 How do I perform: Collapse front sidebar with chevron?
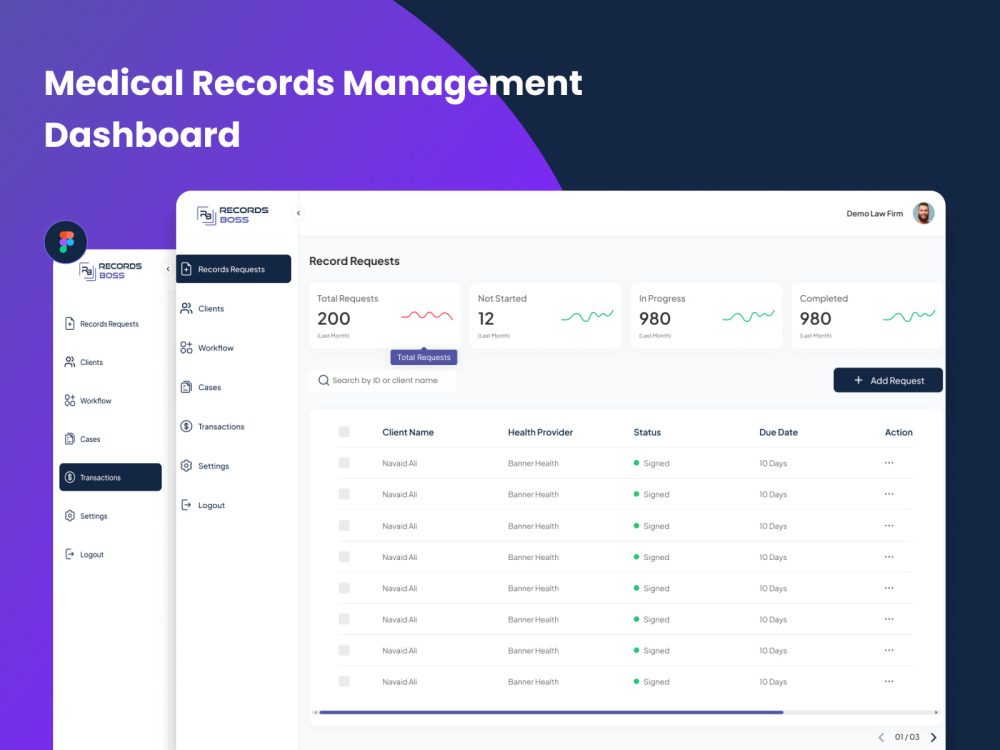[298, 213]
